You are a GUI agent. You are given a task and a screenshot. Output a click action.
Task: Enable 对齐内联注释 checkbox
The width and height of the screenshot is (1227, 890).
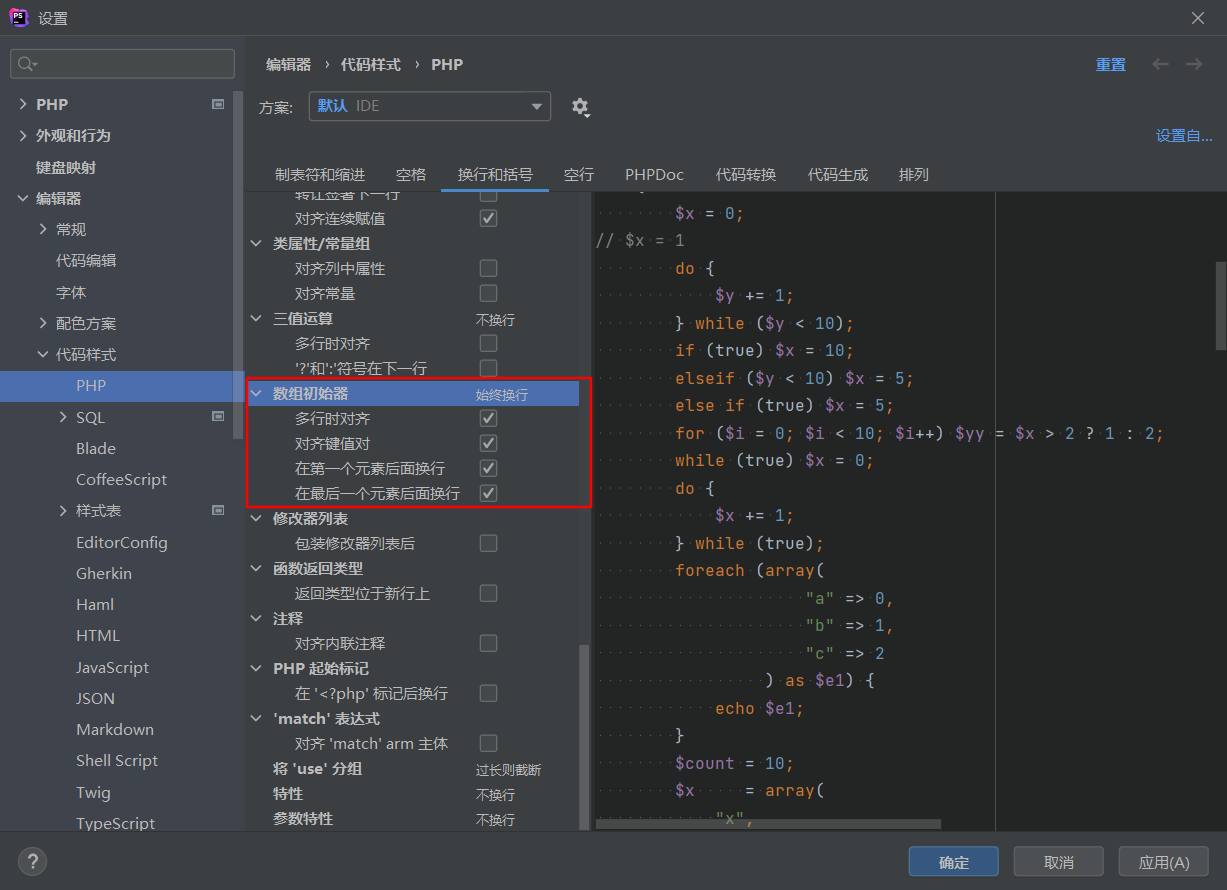click(x=488, y=643)
